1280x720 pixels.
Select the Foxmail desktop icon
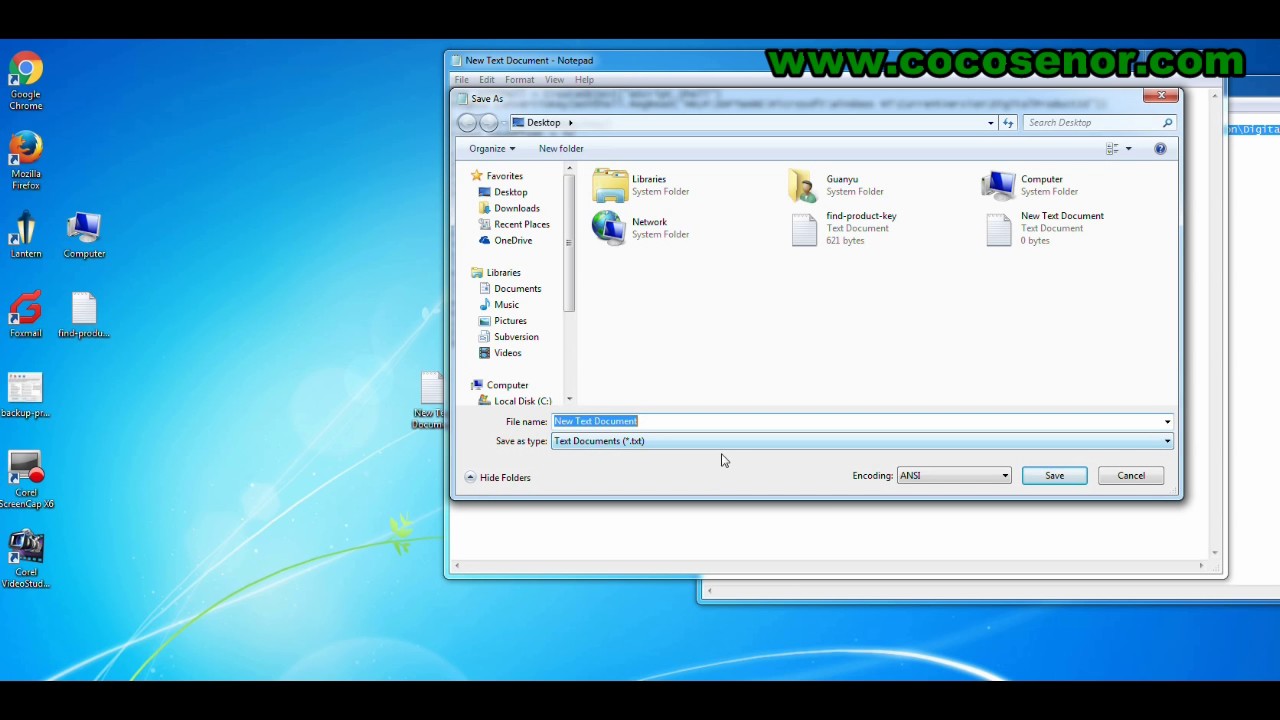click(26, 315)
